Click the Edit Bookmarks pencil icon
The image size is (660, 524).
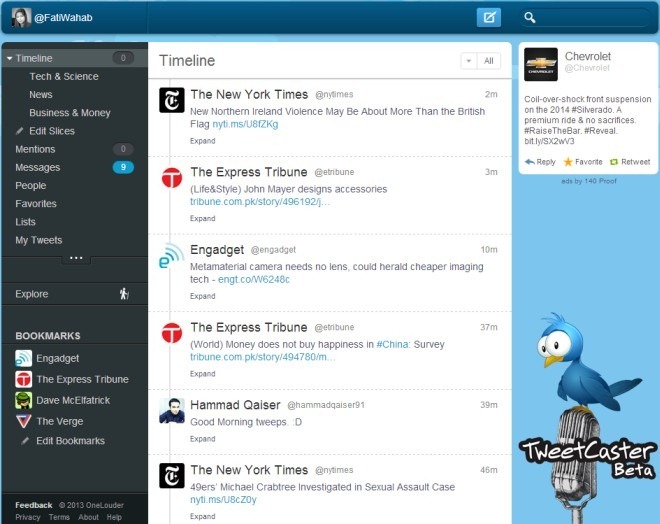click(x=25, y=441)
